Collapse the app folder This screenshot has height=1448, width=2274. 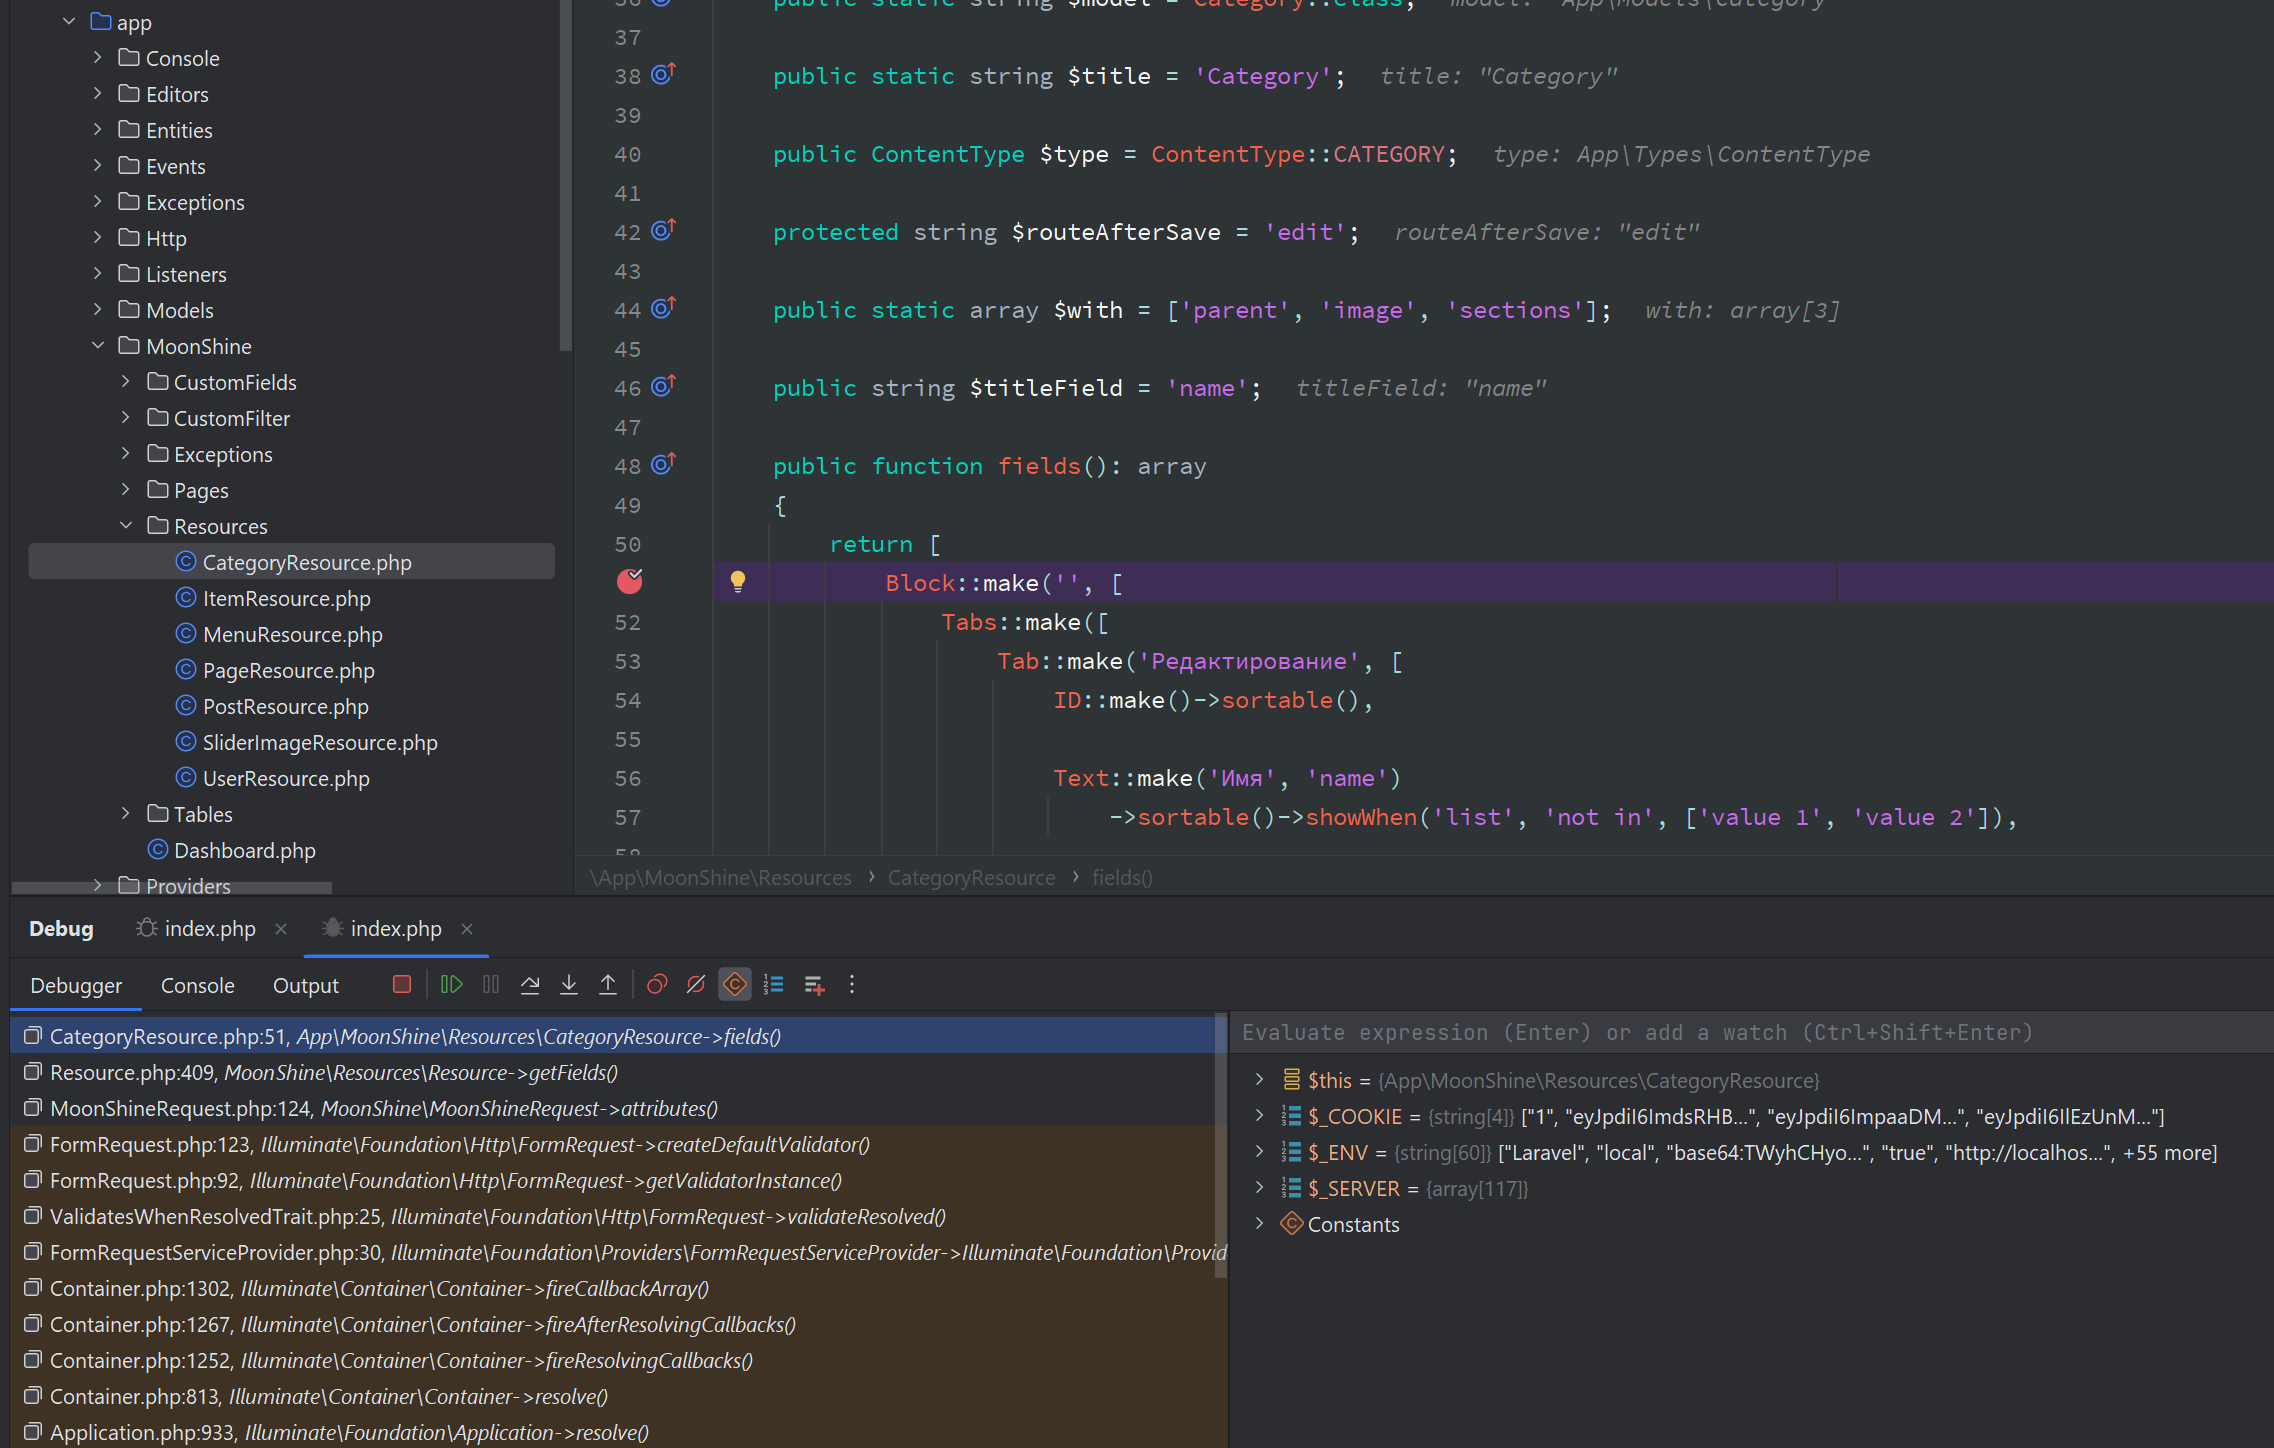[x=69, y=21]
